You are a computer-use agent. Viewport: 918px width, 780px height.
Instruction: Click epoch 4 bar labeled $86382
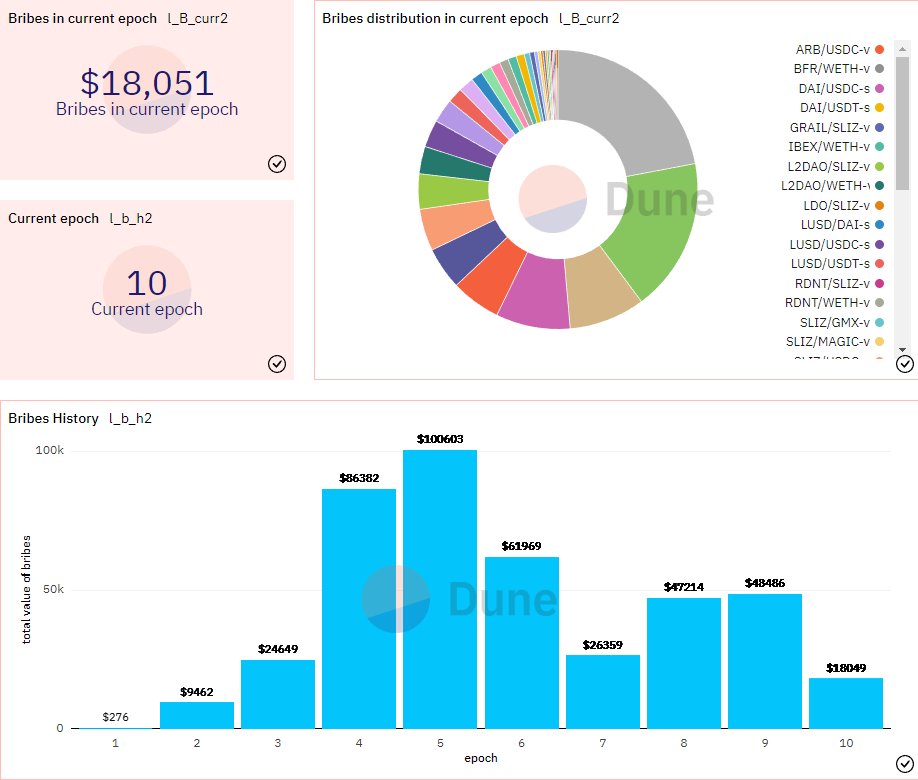coord(359,609)
